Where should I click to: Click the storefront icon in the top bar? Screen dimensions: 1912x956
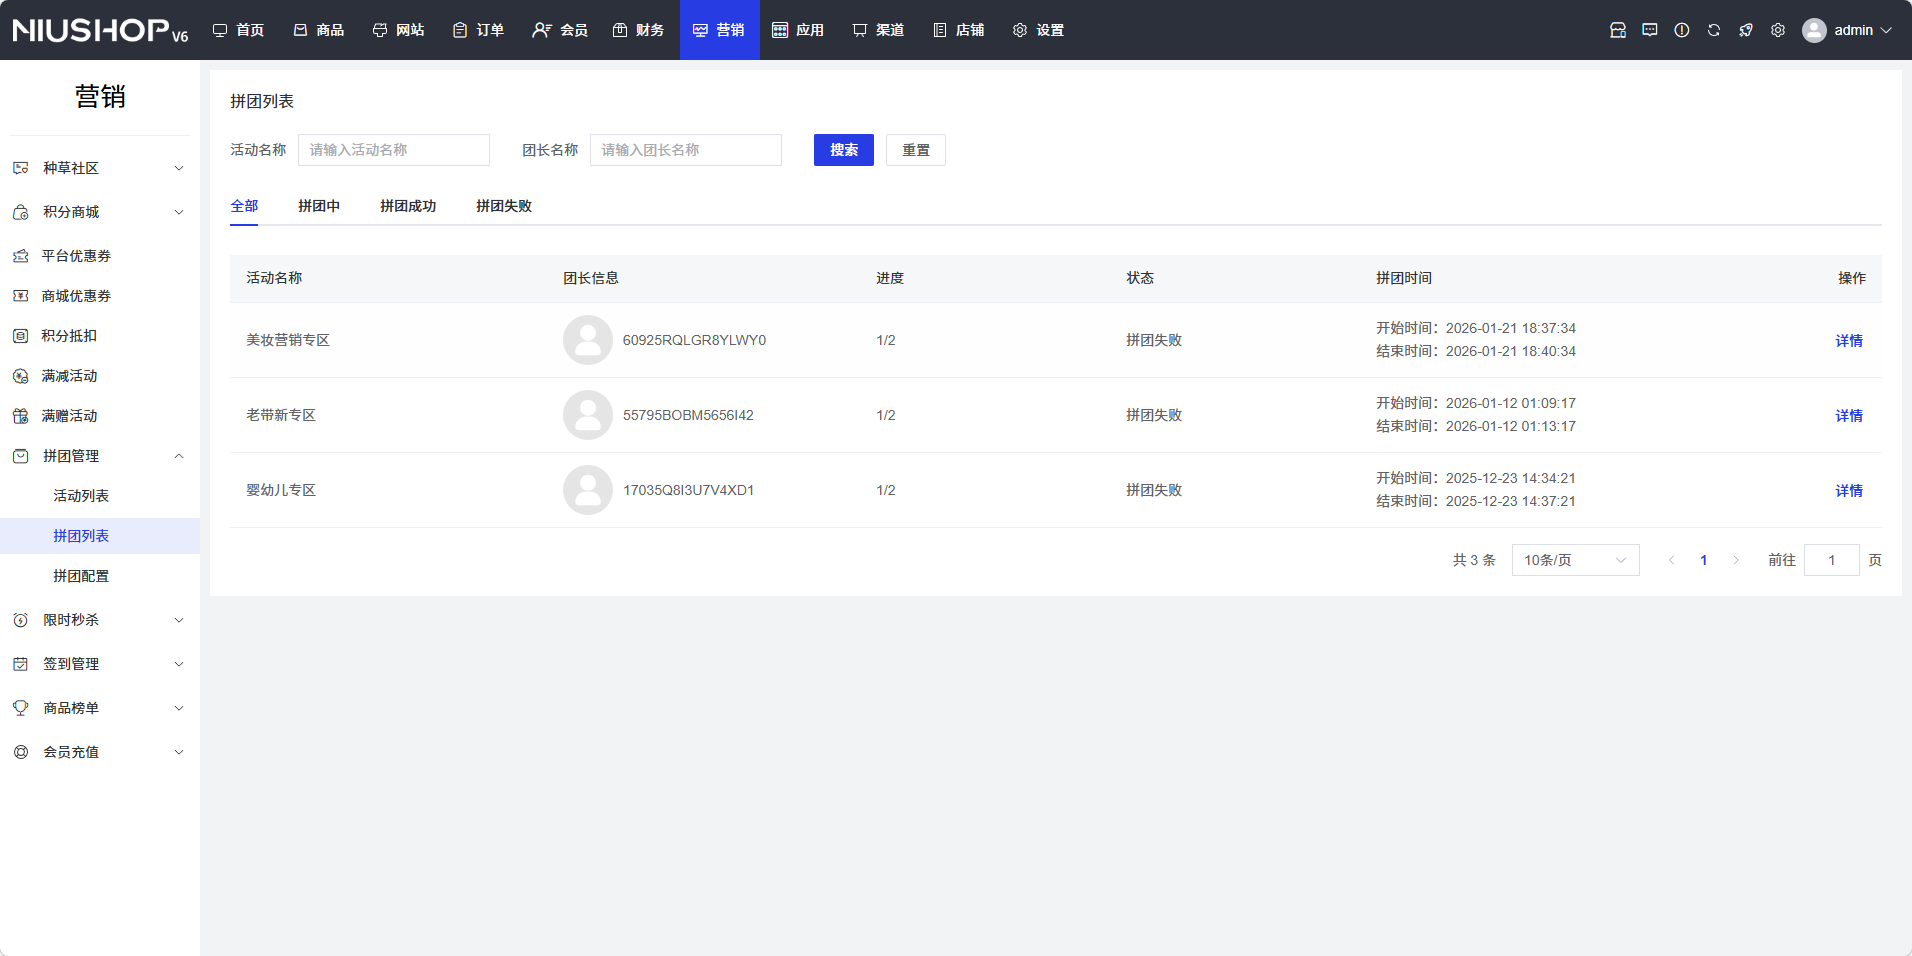pos(1617,30)
